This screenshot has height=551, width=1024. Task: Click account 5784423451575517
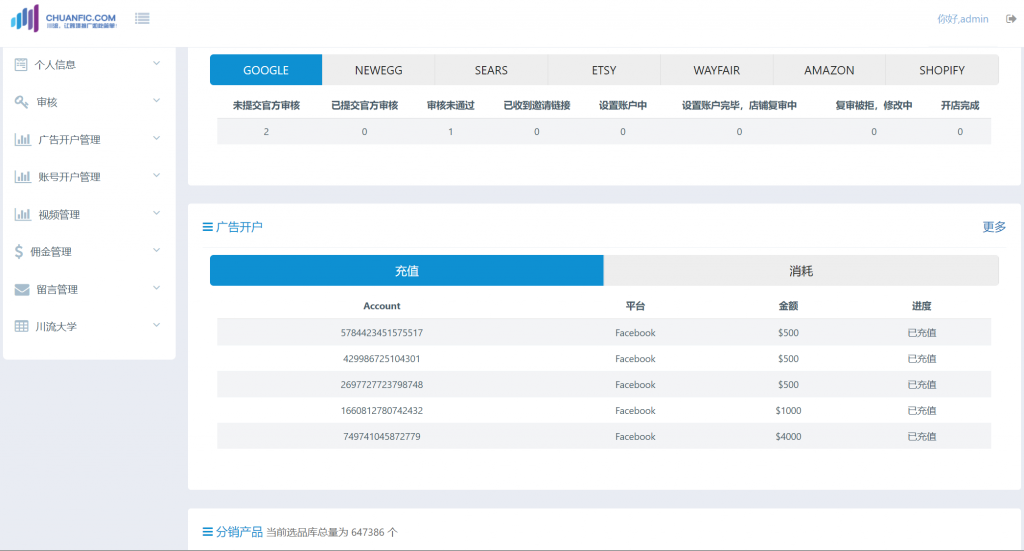click(x=381, y=332)
